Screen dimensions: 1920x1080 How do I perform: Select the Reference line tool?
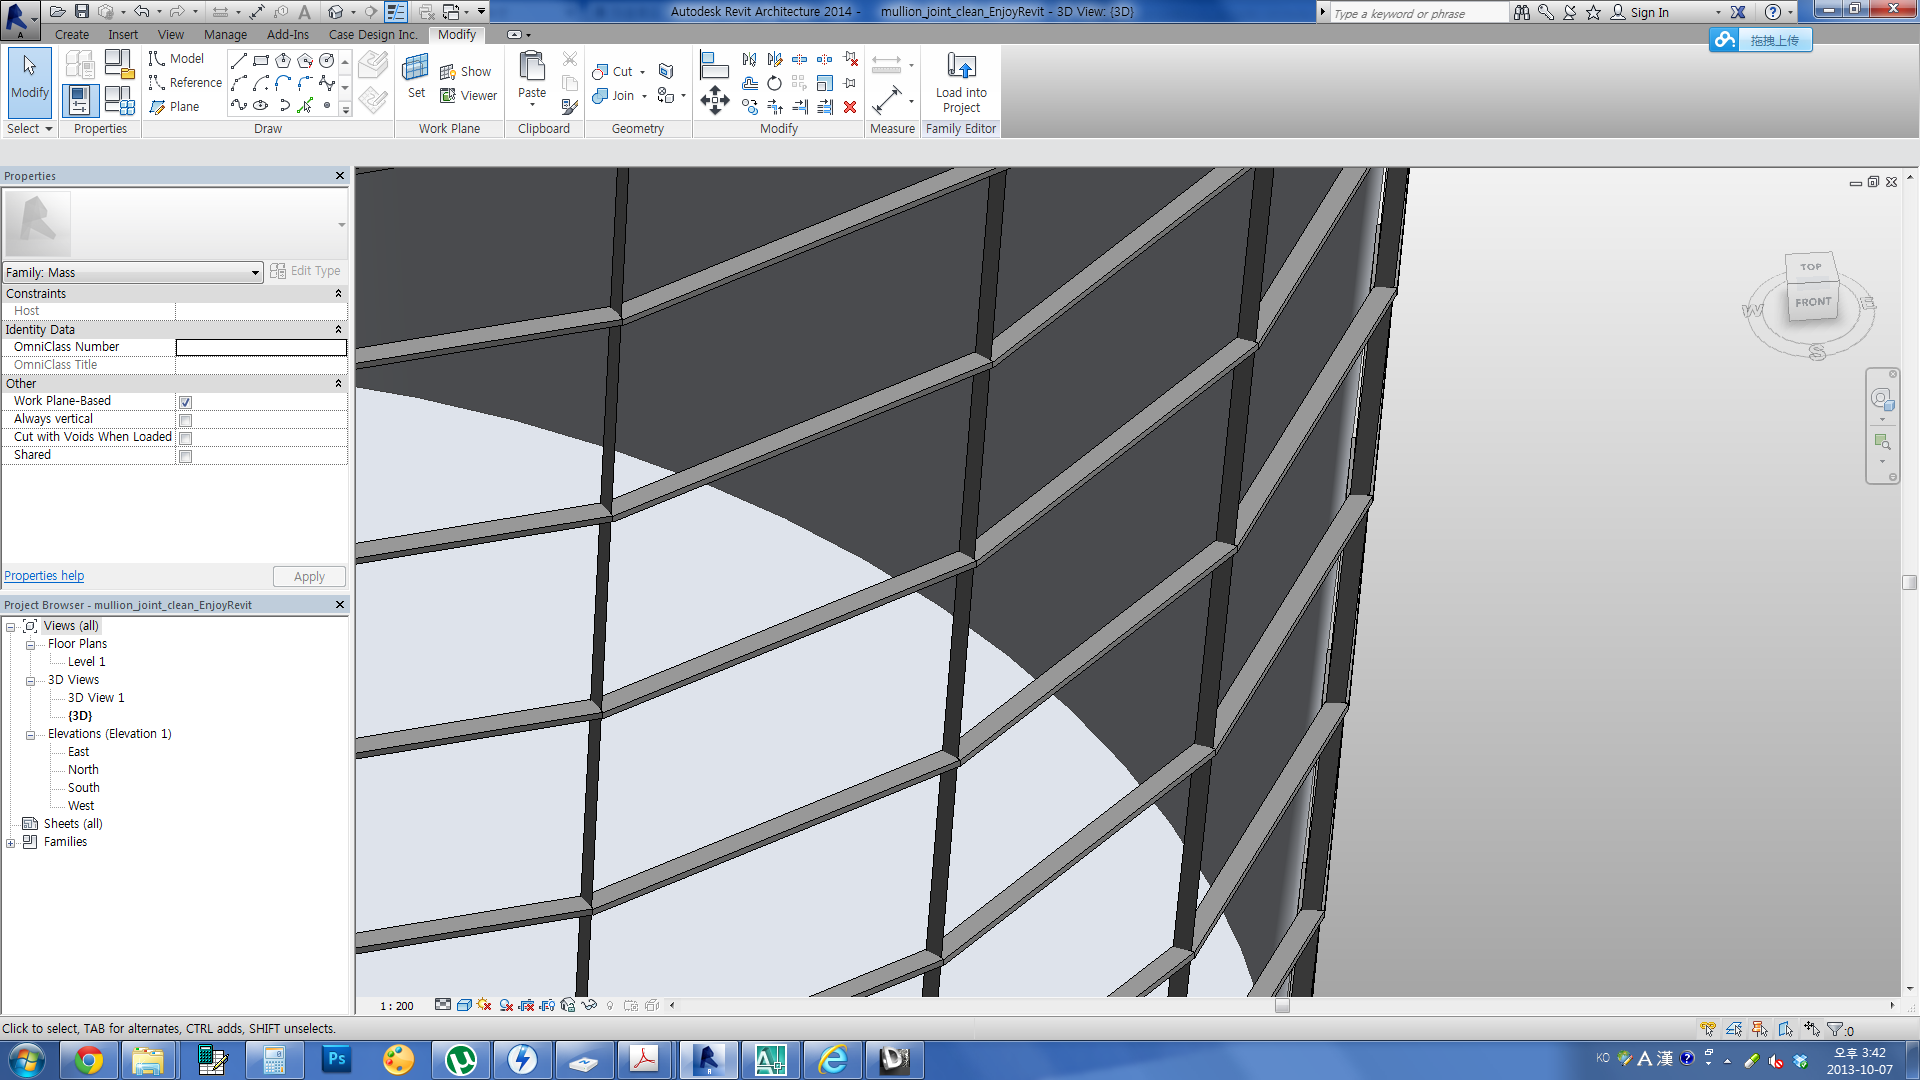coord(185,83)
